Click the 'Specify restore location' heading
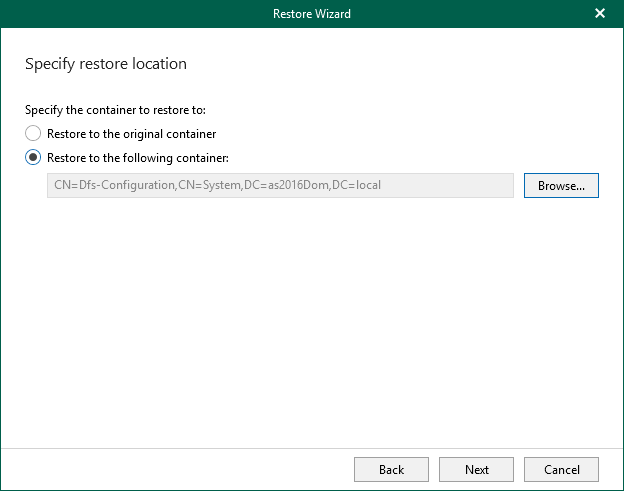The image size is (624, 491). tap(105, 64)
